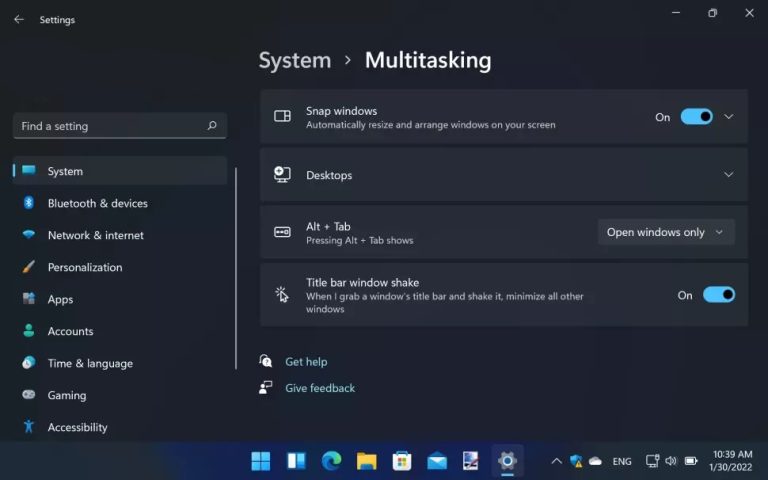This screenshot has height=480, width=768.
Task: Open the Alt + Tab dropdown
Action: [x=666, y=232]
